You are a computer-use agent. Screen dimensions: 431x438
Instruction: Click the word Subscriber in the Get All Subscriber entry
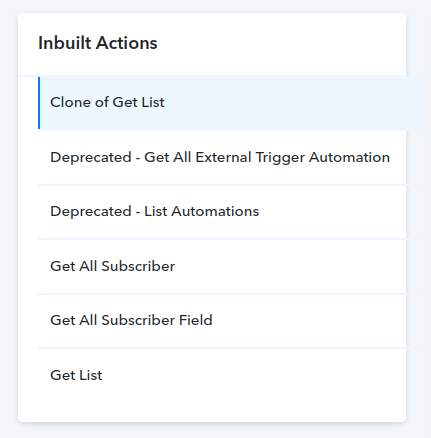138,266
